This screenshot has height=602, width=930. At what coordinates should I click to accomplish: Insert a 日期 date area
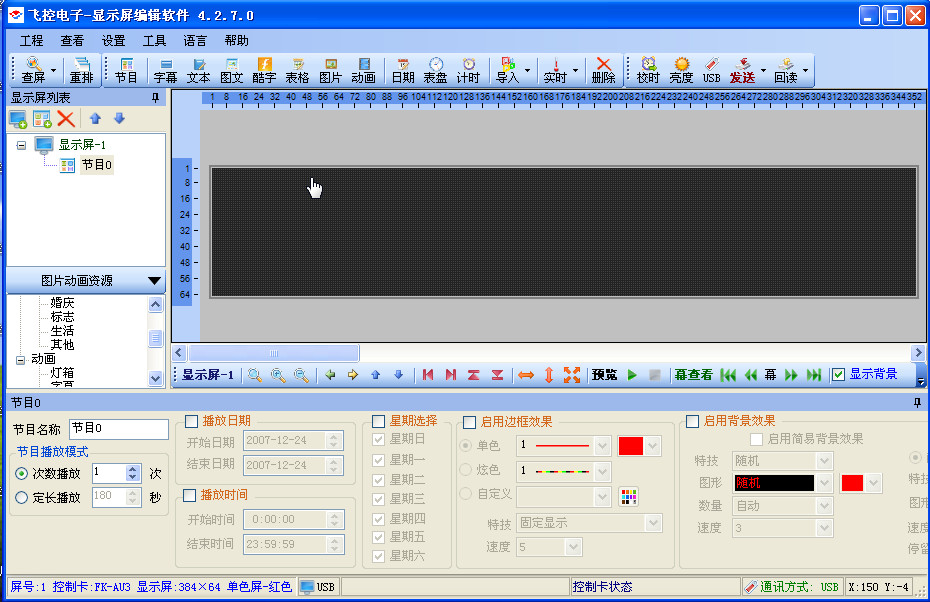[403, 70]
